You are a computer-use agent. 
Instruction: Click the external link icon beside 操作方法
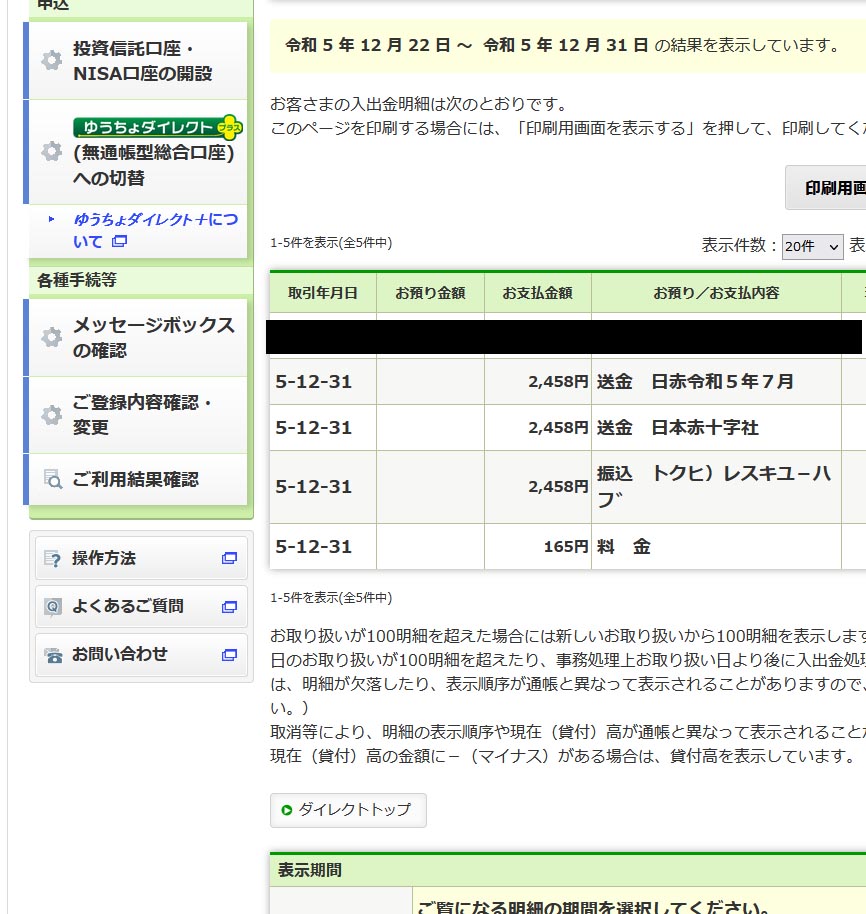[230, 558]
